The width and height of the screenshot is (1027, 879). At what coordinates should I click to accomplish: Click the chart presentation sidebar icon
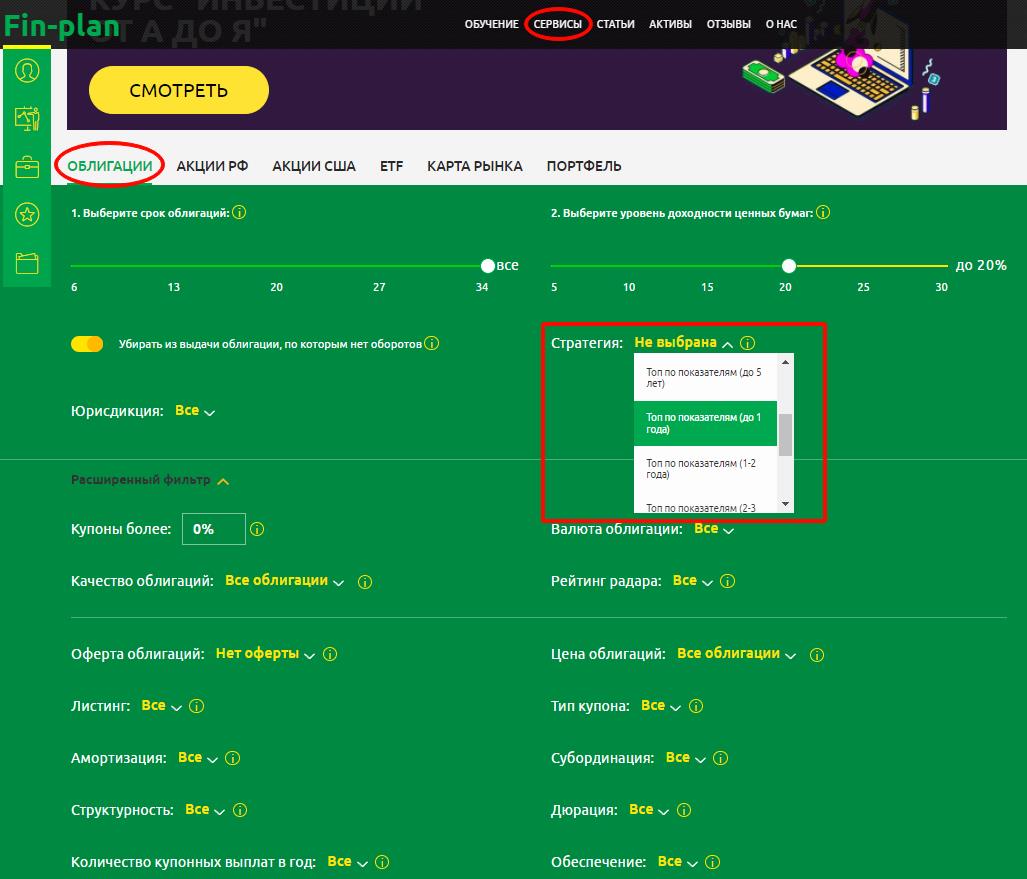(x=27, y=119)
